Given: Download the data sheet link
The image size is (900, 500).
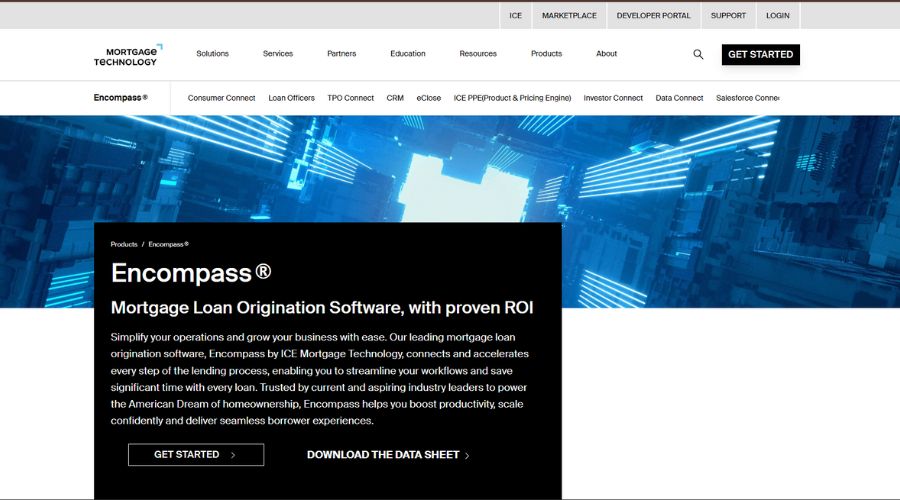Looking at the screenshot, I should click(388, 455).
